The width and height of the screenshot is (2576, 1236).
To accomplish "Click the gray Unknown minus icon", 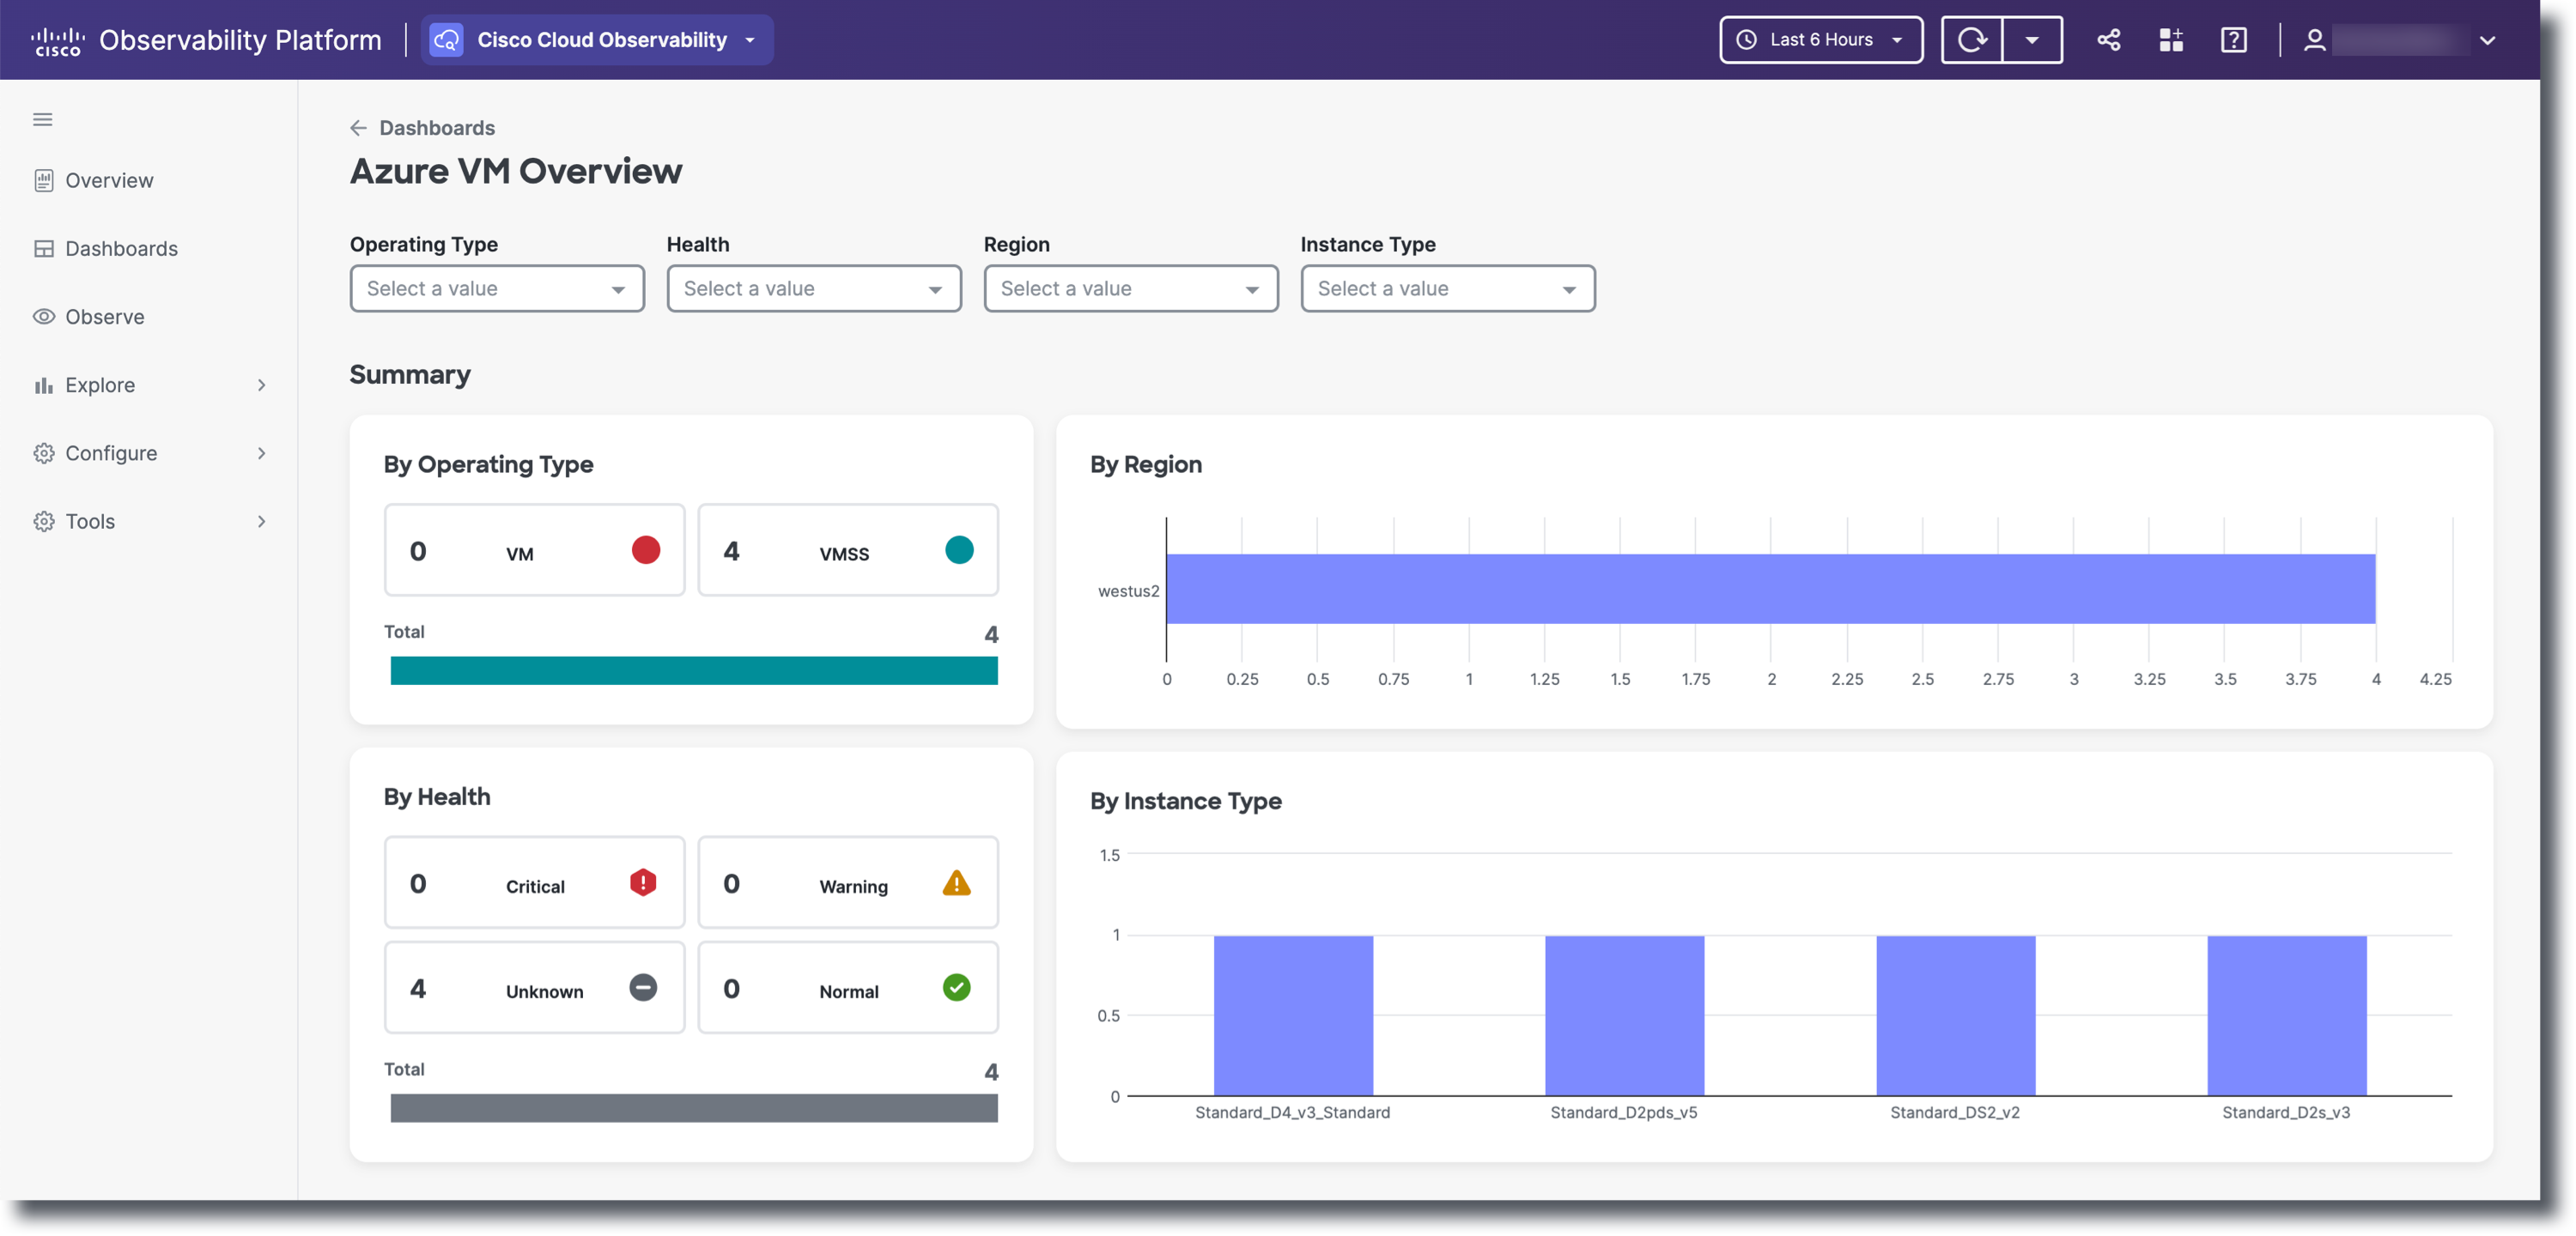I will (x=643, y=988).
